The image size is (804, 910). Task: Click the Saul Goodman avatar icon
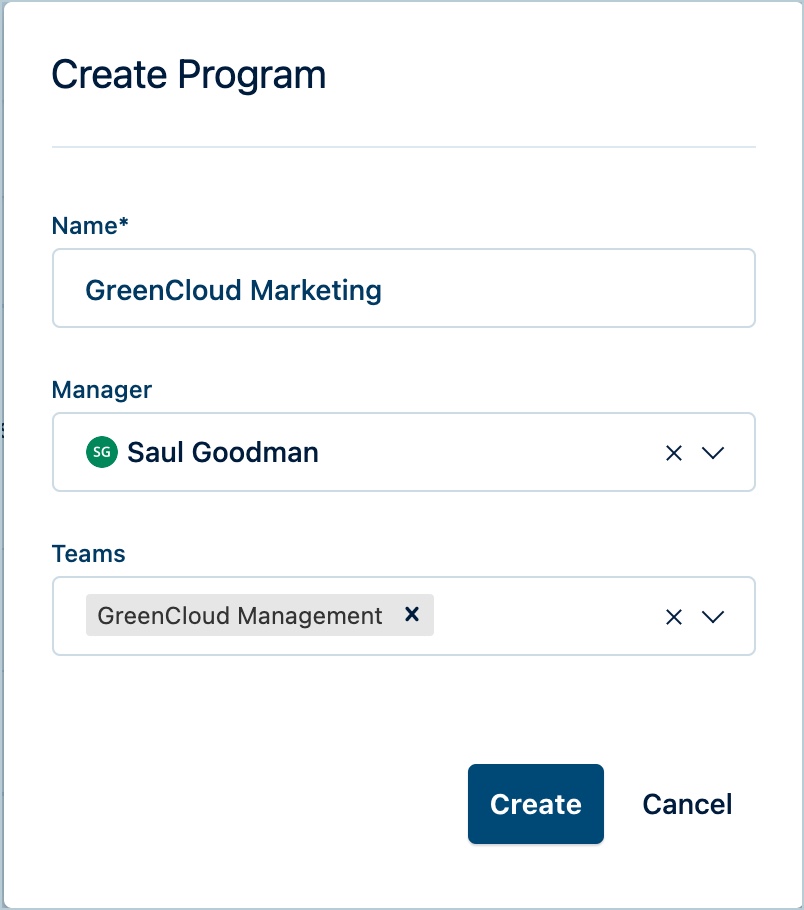100,452
